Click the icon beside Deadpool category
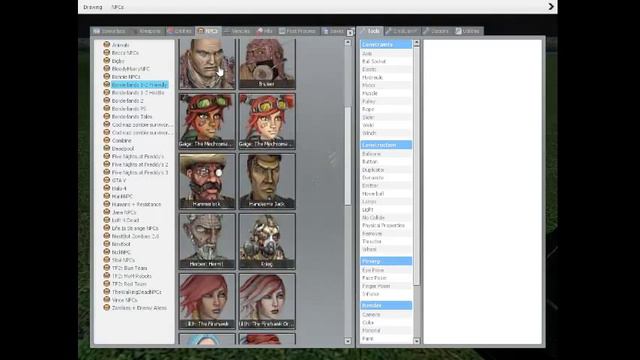The width and height of the screenshot is (640, 360). 107,148
